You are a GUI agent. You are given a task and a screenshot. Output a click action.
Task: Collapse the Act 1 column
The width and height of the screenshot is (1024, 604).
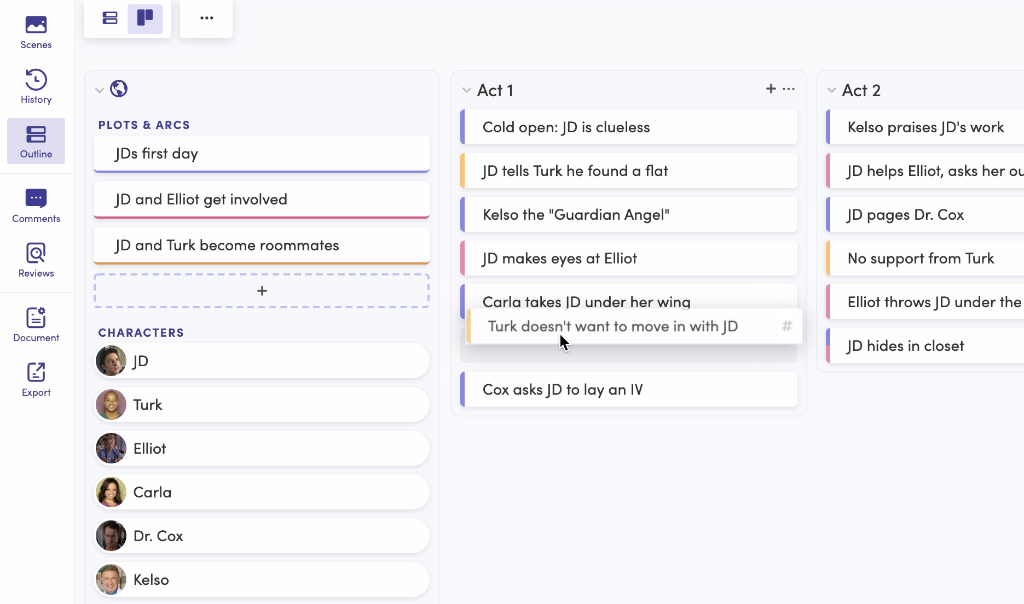[466, 90]
